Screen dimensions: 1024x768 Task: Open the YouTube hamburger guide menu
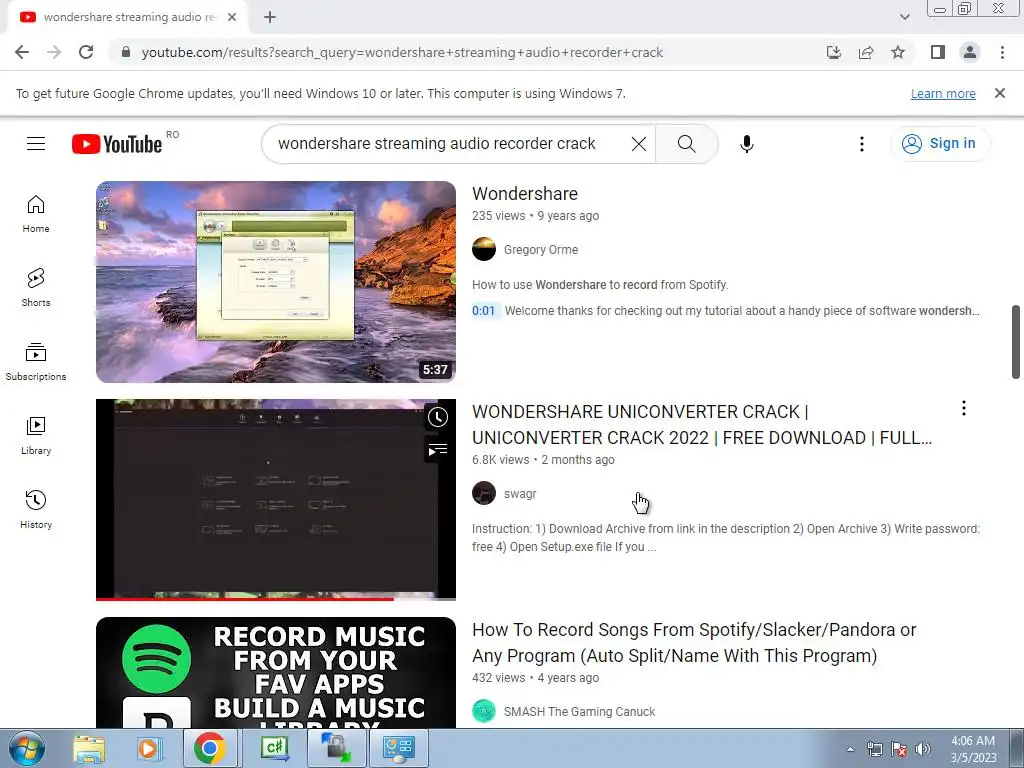click(x=36, y=143)
